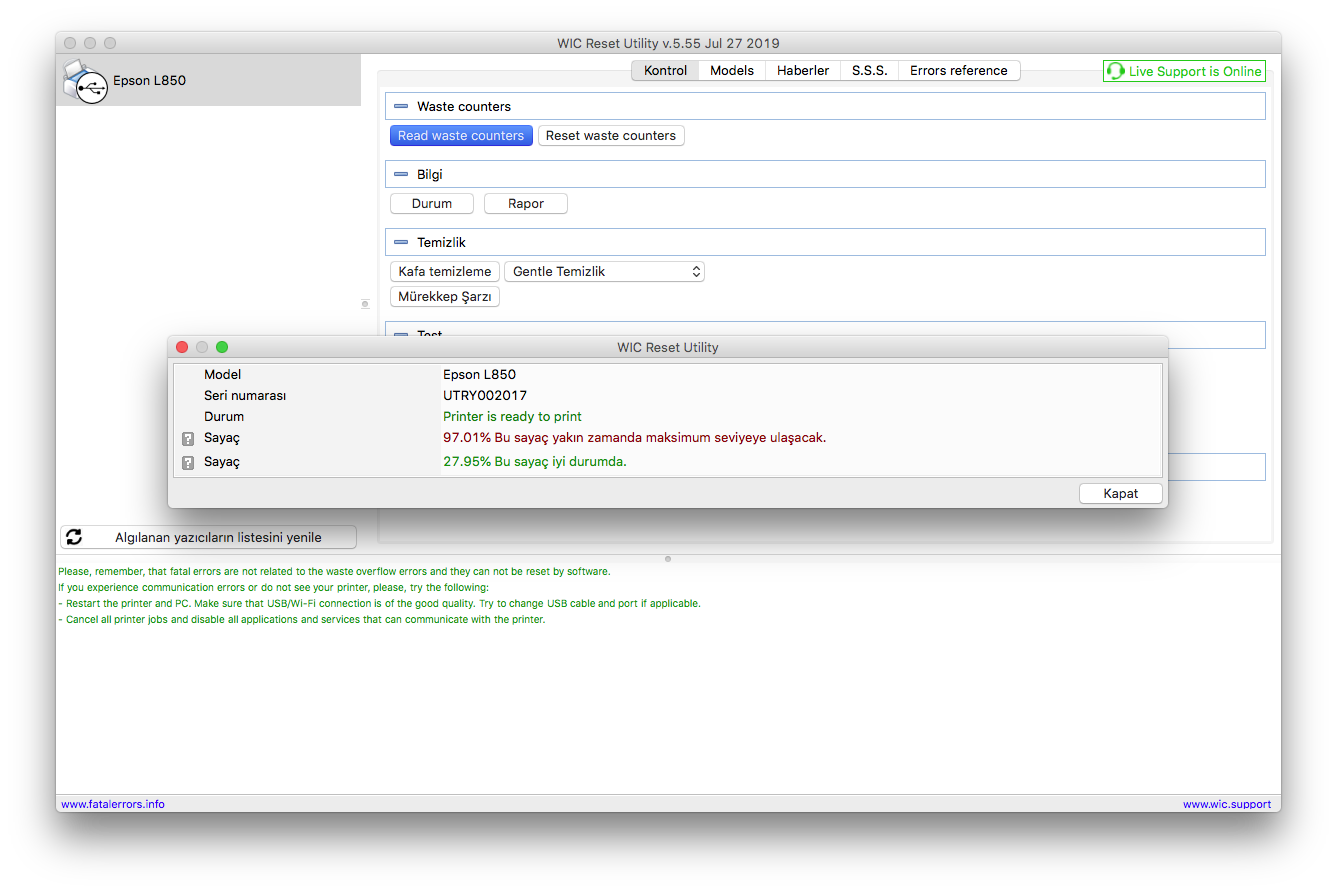Click the 'Restart the printer and PC' log line
The image size is (1337, 892).
coord(379,603)
